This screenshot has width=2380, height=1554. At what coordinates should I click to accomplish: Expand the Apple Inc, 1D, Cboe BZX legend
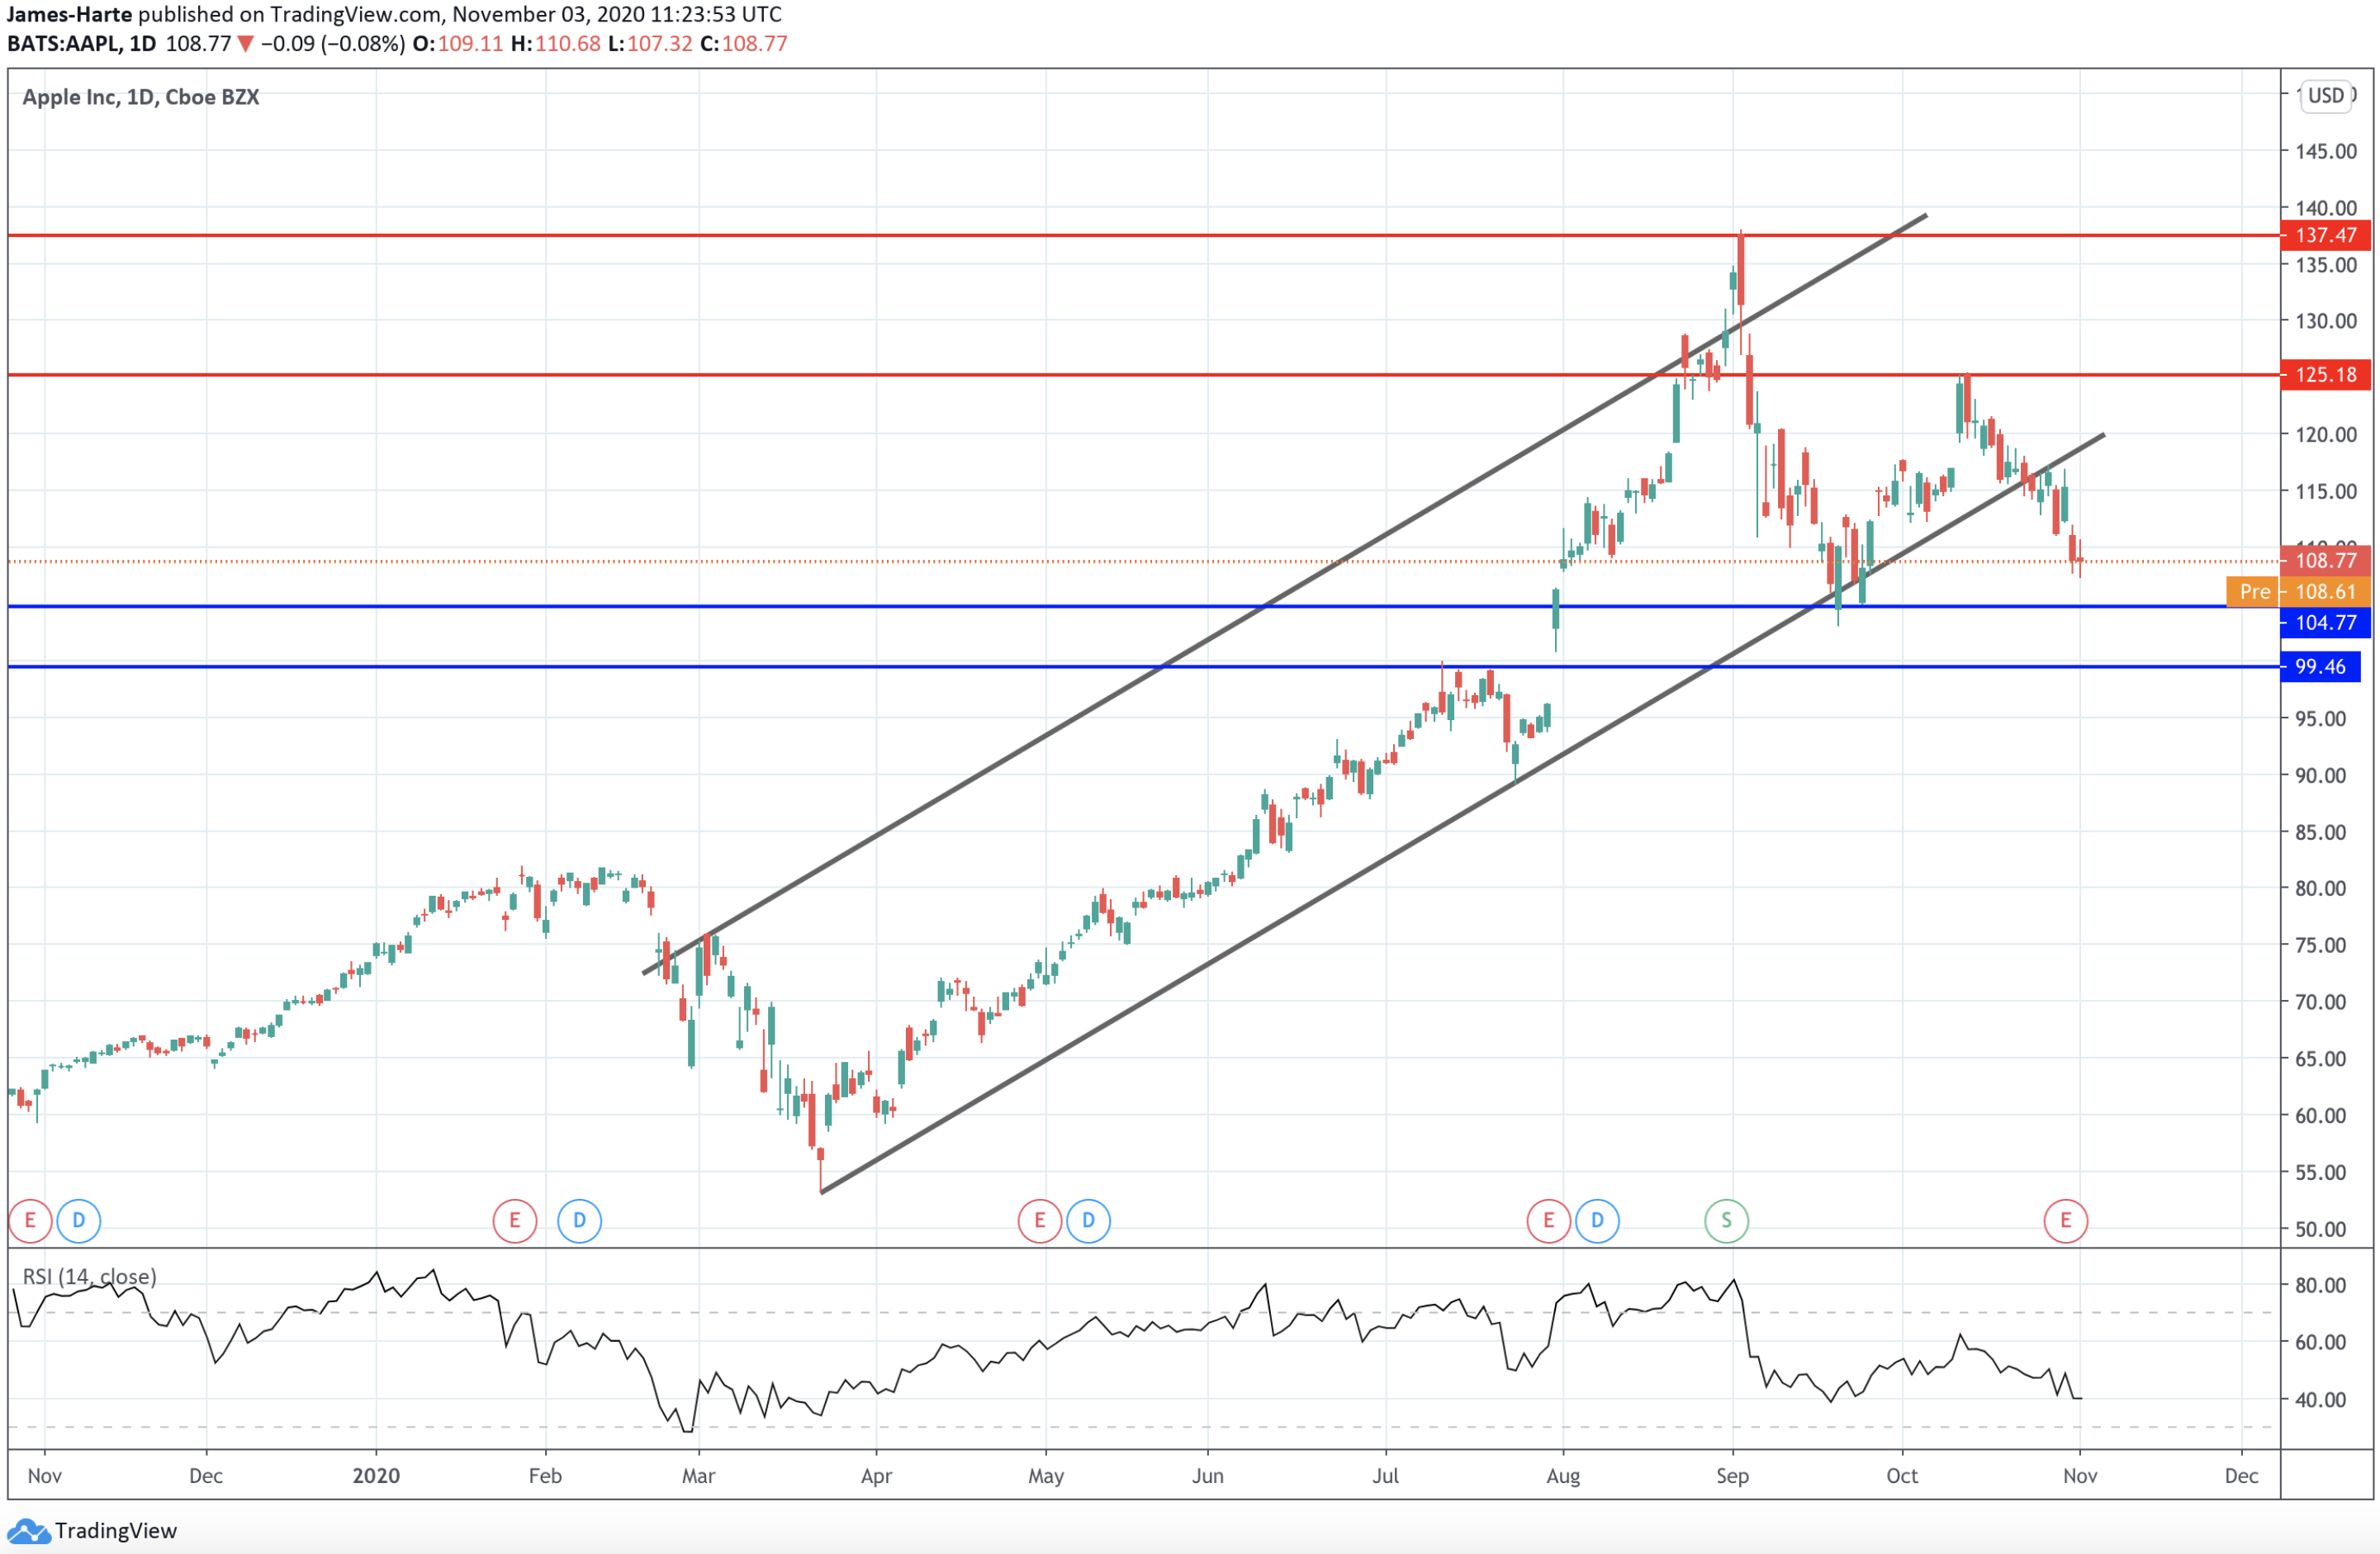140,97
